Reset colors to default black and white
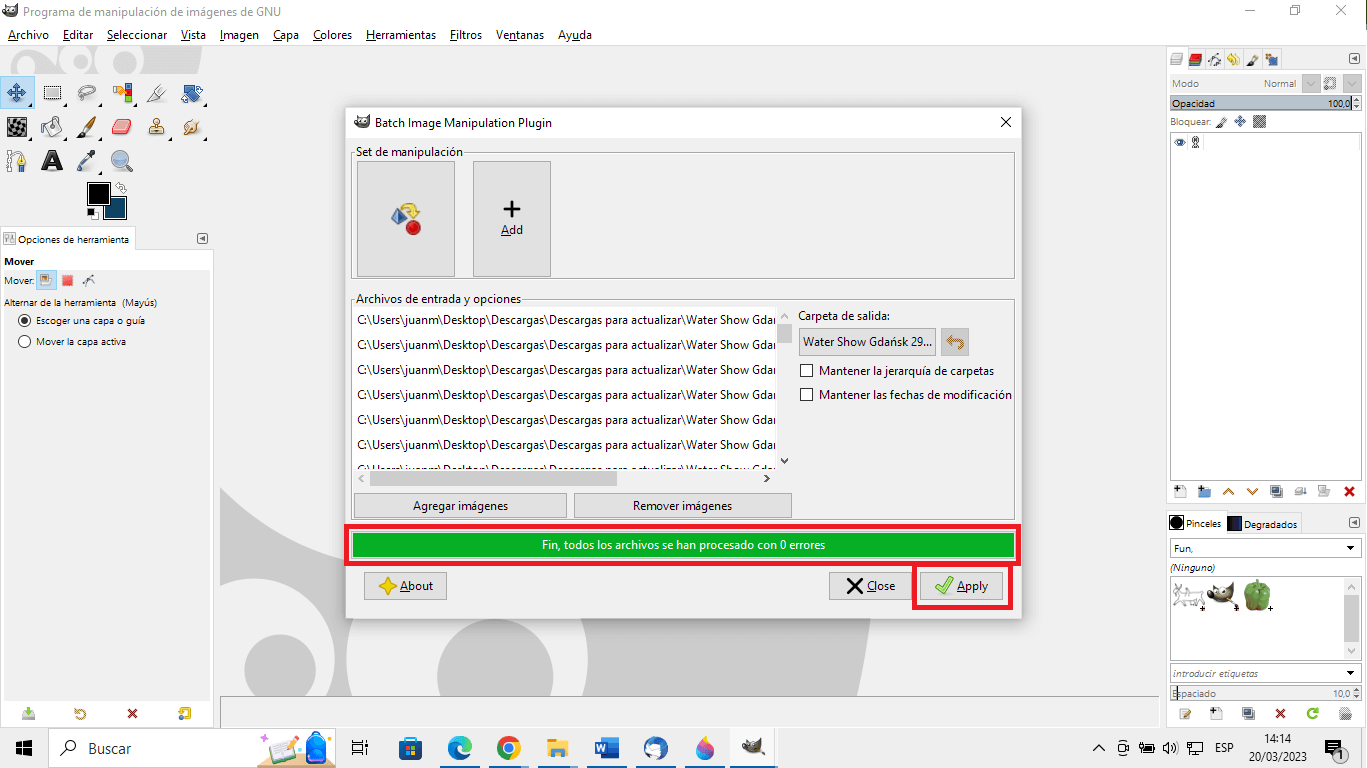Viewport: 1367px width, 768px height. click(92, 212)
